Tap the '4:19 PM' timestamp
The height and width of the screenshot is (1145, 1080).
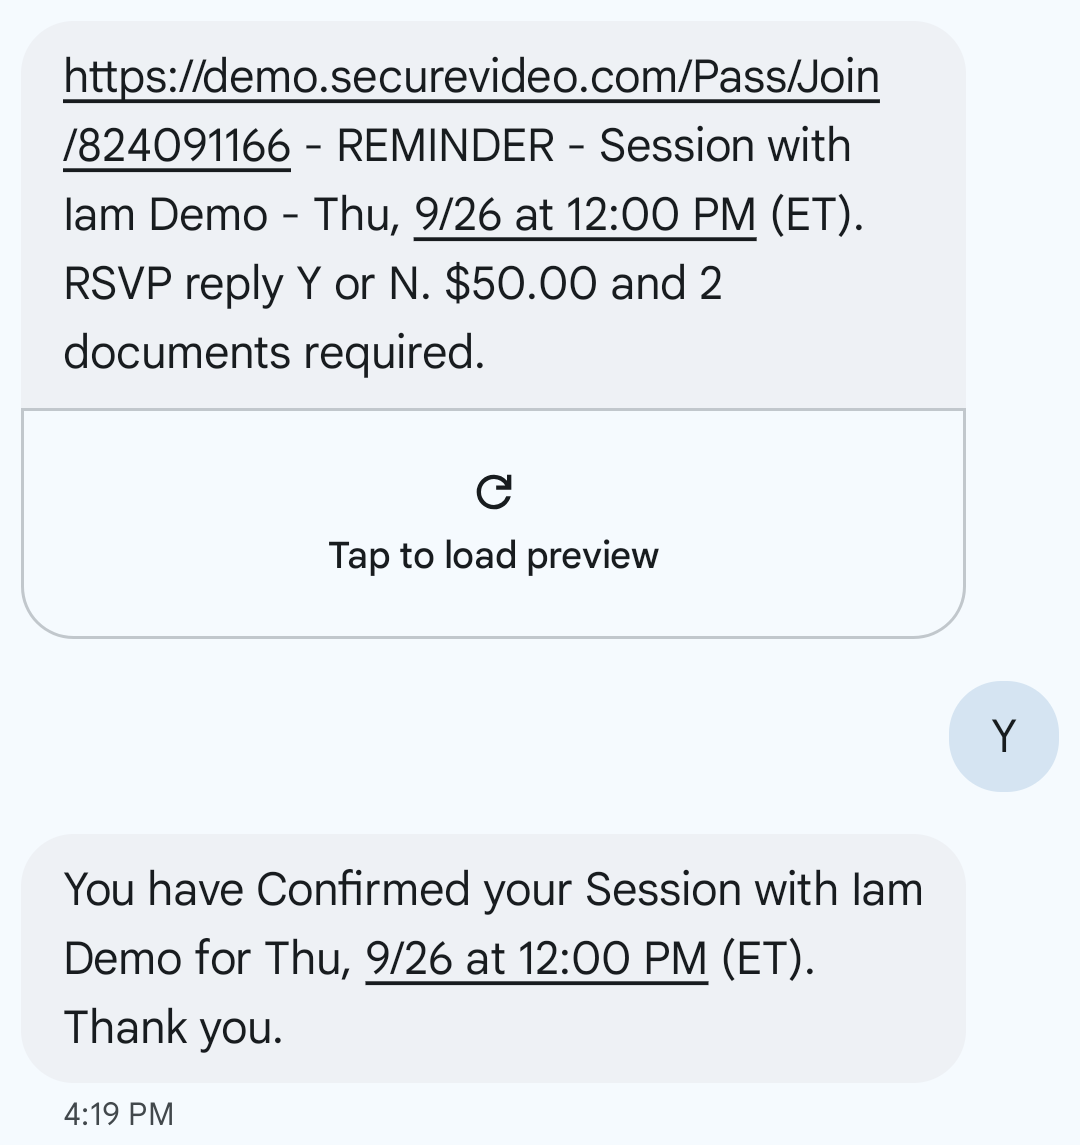click(118, 1112)
